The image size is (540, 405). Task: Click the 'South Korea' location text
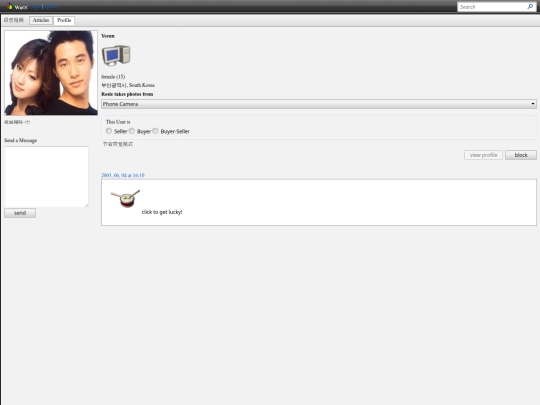pos(142,85)
